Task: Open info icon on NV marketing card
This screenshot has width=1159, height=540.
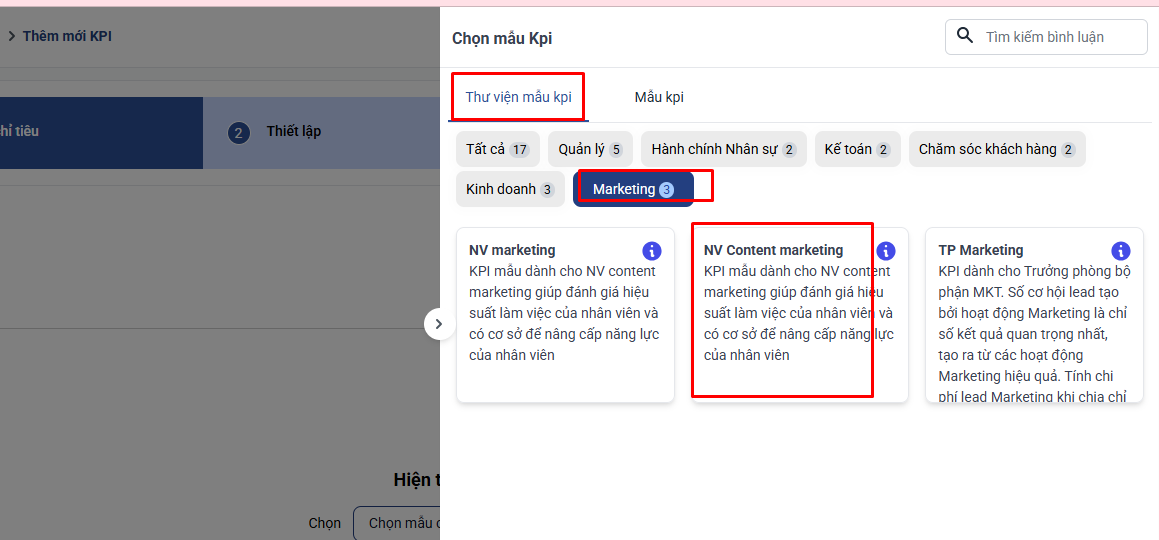Action: [652, 251]
